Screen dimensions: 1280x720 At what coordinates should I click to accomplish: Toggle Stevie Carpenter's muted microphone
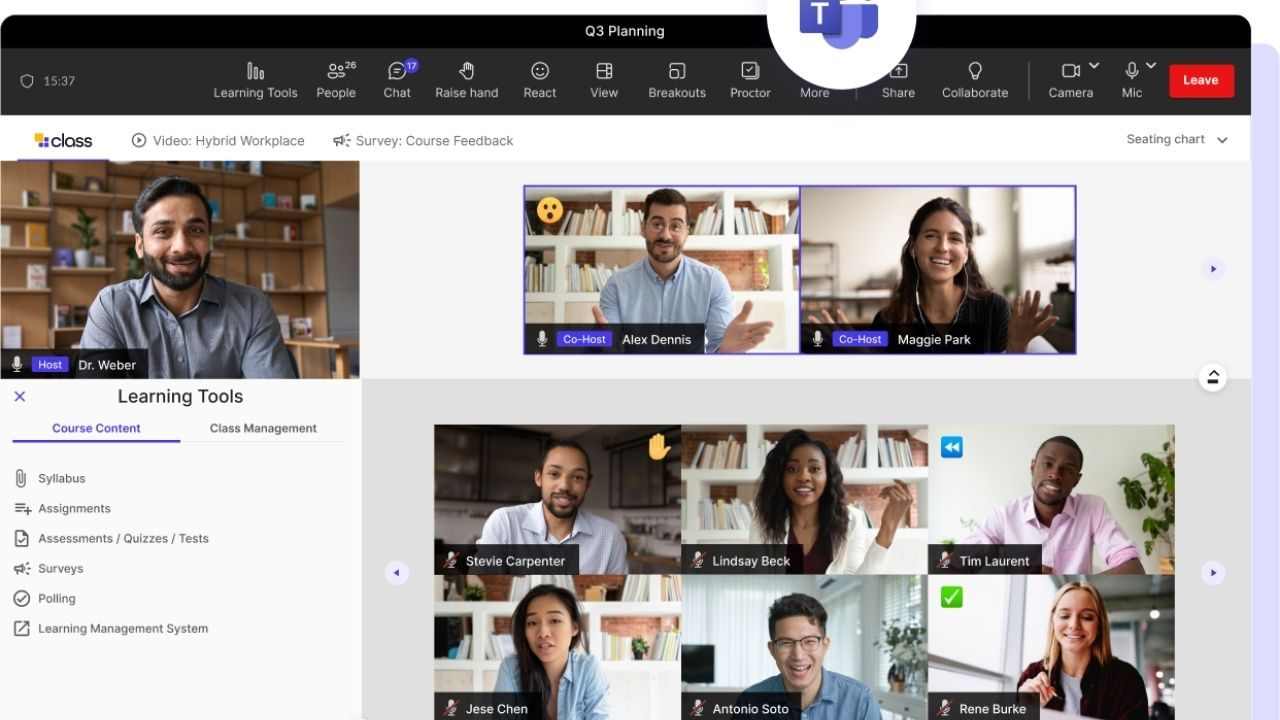[451, 561]
